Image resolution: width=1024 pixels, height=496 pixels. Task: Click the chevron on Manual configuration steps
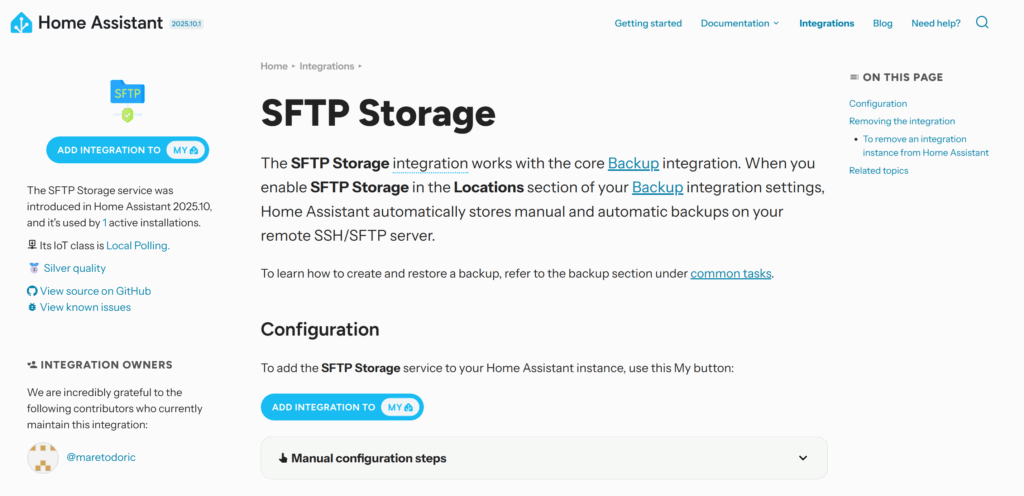pos(802,458)
